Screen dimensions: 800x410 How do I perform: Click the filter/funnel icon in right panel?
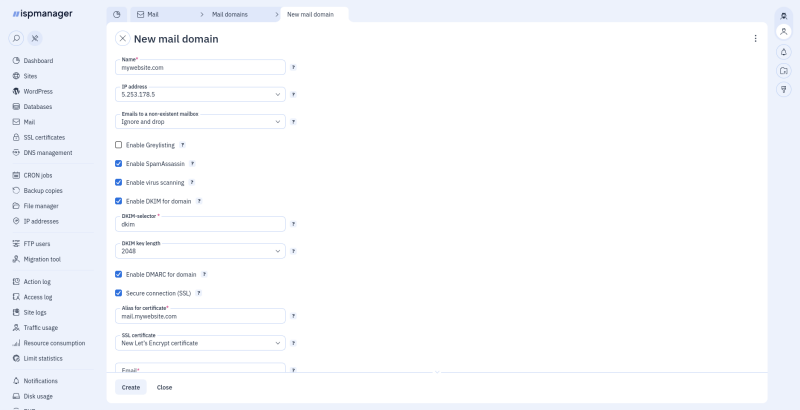click(784, 89)
